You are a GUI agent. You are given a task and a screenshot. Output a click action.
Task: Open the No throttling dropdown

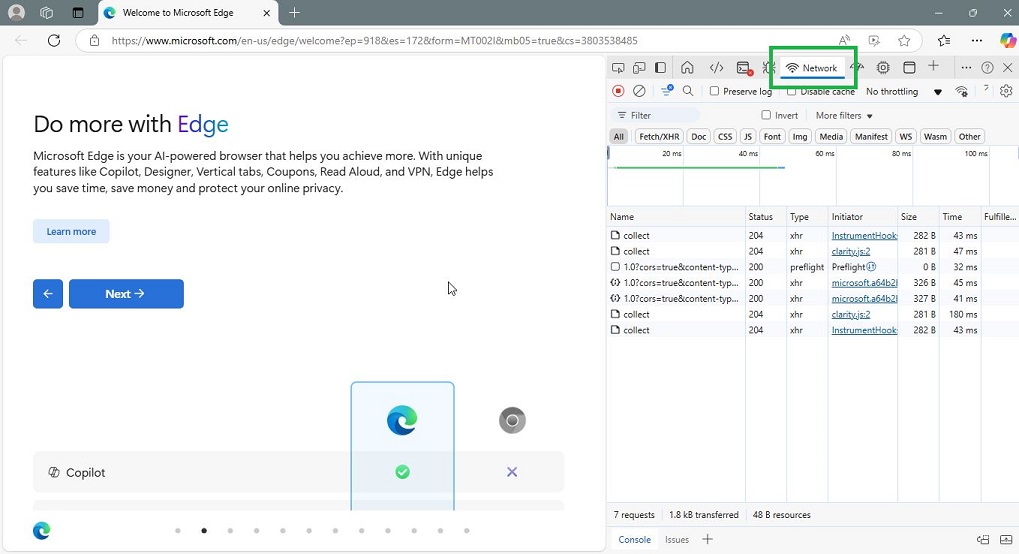click(904, 92)
